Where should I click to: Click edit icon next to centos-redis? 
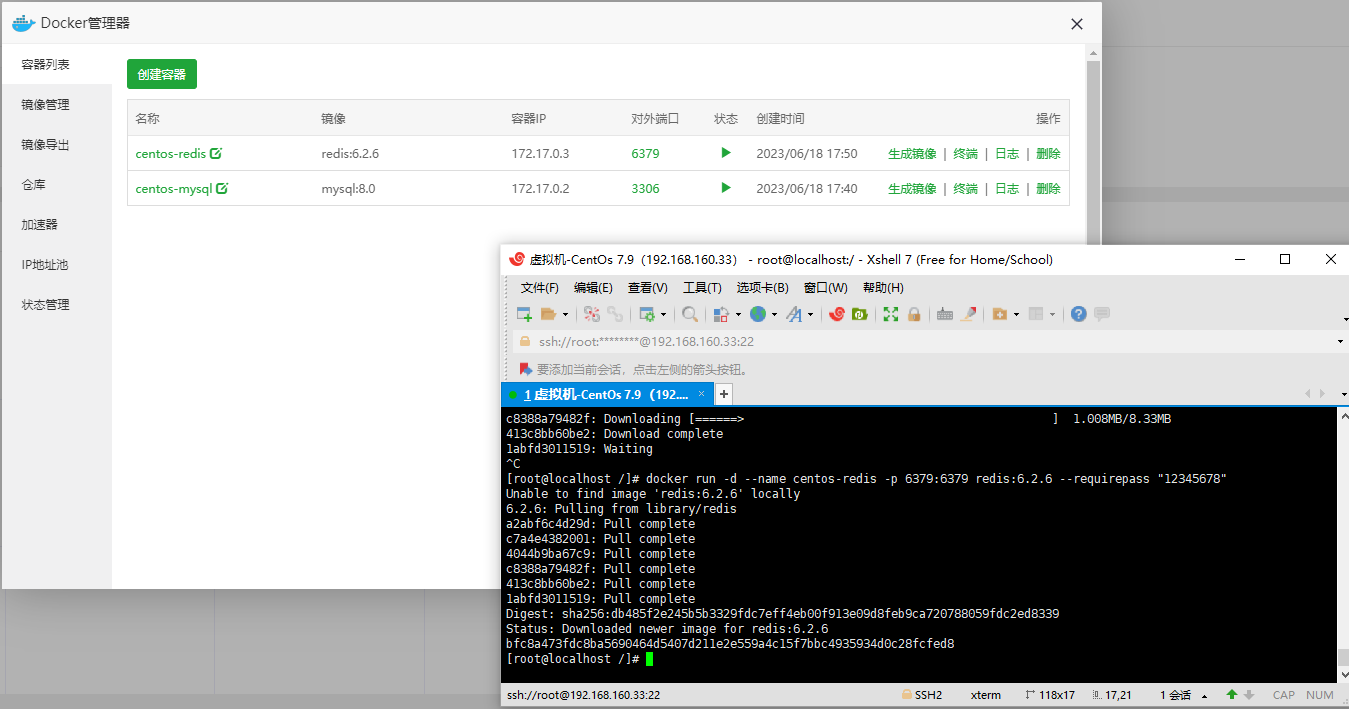pyautogui.click(x=216, y=153)
